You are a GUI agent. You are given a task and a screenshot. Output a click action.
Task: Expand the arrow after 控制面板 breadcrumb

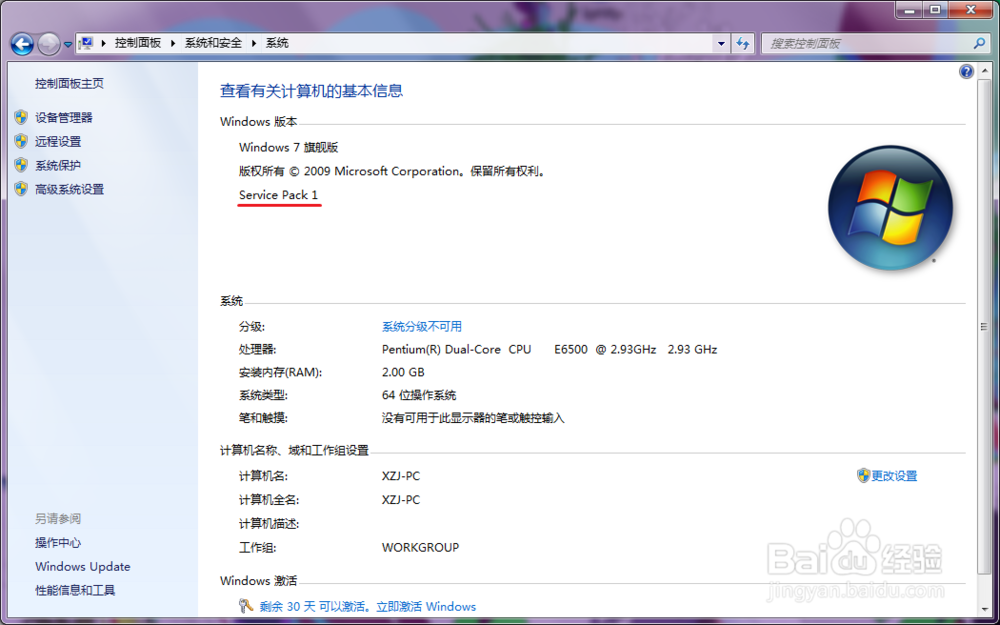click(173, 43)
